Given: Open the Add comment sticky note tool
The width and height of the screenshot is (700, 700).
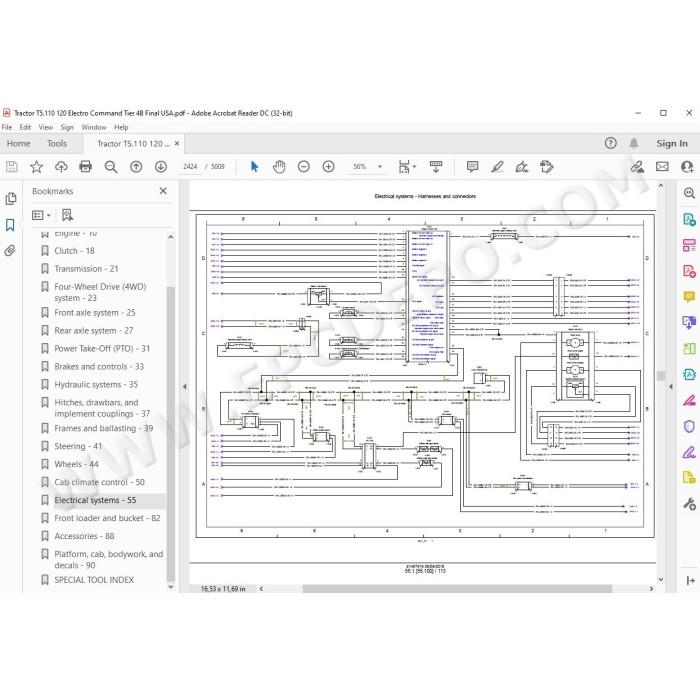Looking at the screenshot, I should tap(472, 167).
